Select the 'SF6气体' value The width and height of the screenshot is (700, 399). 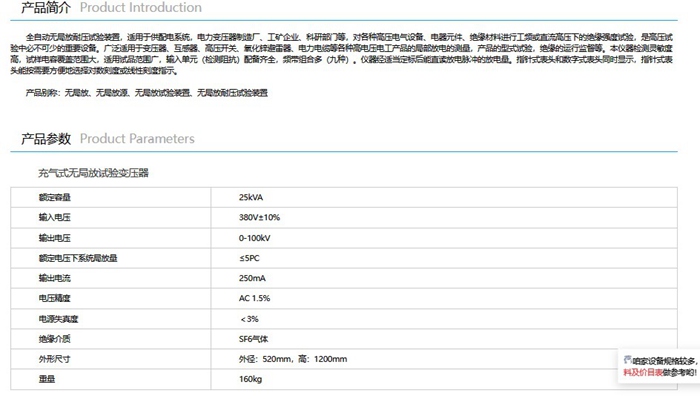[x=254, y=339]
